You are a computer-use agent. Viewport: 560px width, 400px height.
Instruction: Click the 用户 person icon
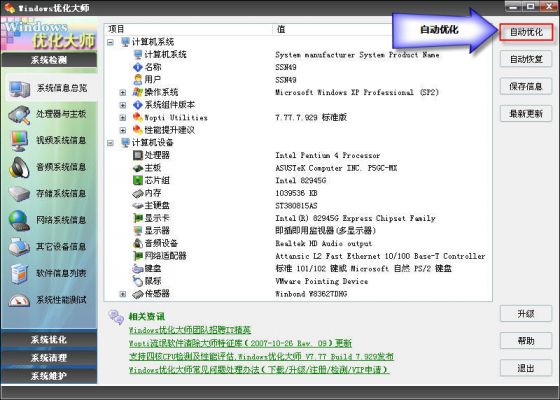pyautogui.click(x=138, y=80)
